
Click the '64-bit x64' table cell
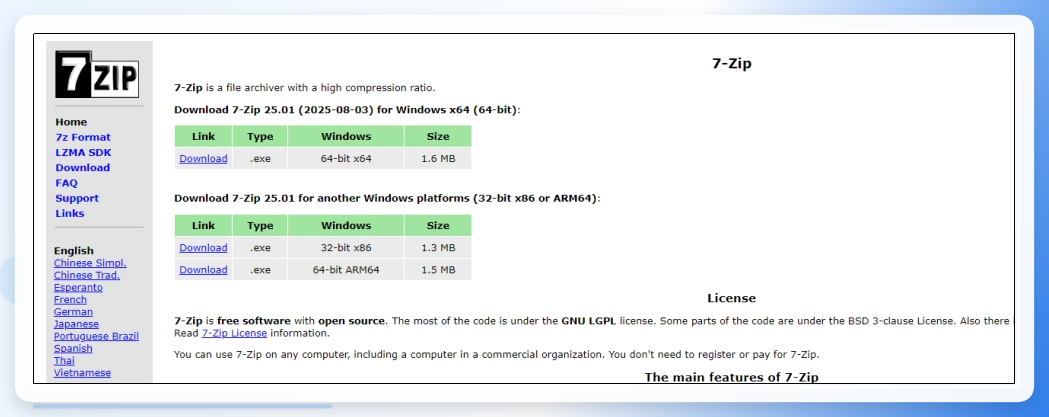346,159
